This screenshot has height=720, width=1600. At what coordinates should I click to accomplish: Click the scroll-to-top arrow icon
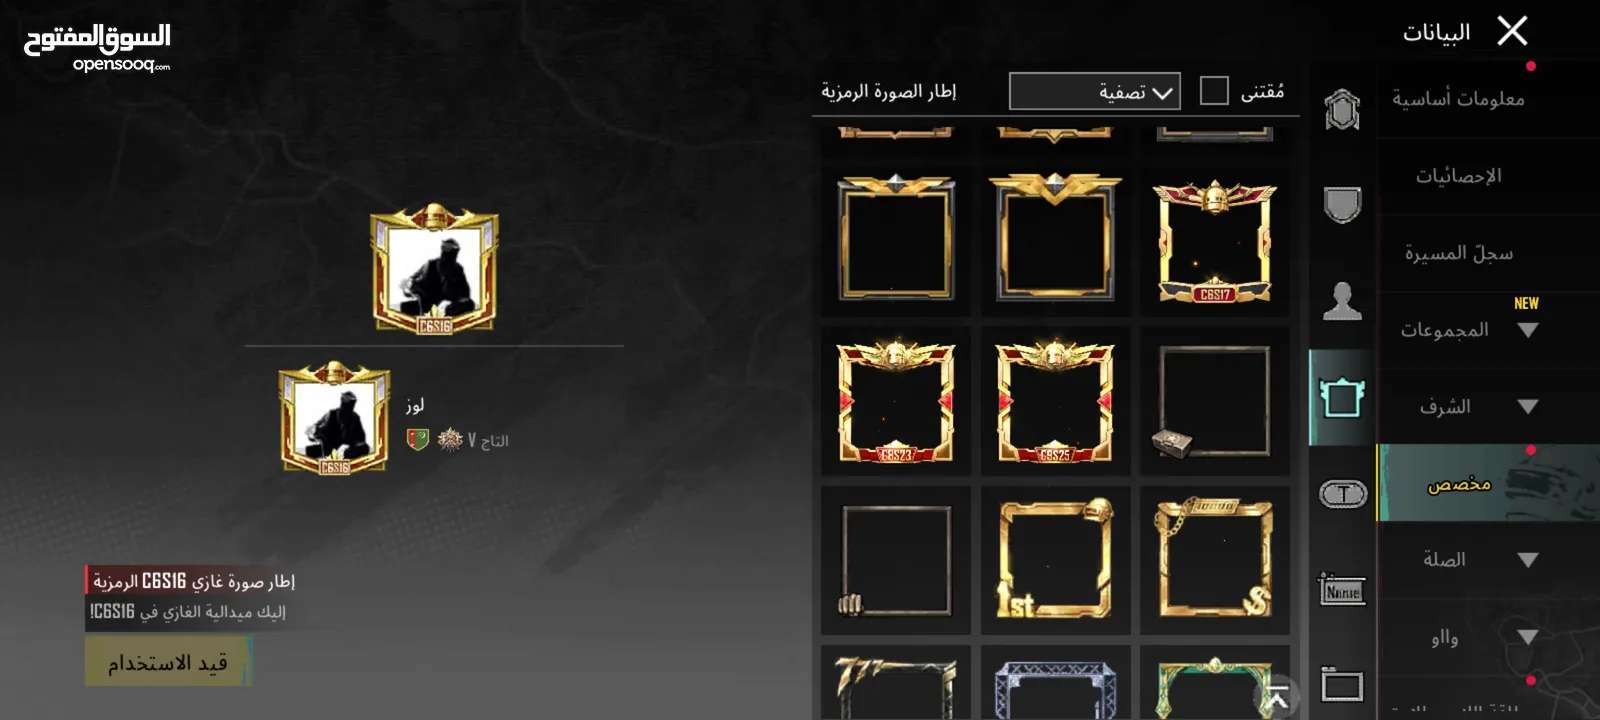point(1277,697)
